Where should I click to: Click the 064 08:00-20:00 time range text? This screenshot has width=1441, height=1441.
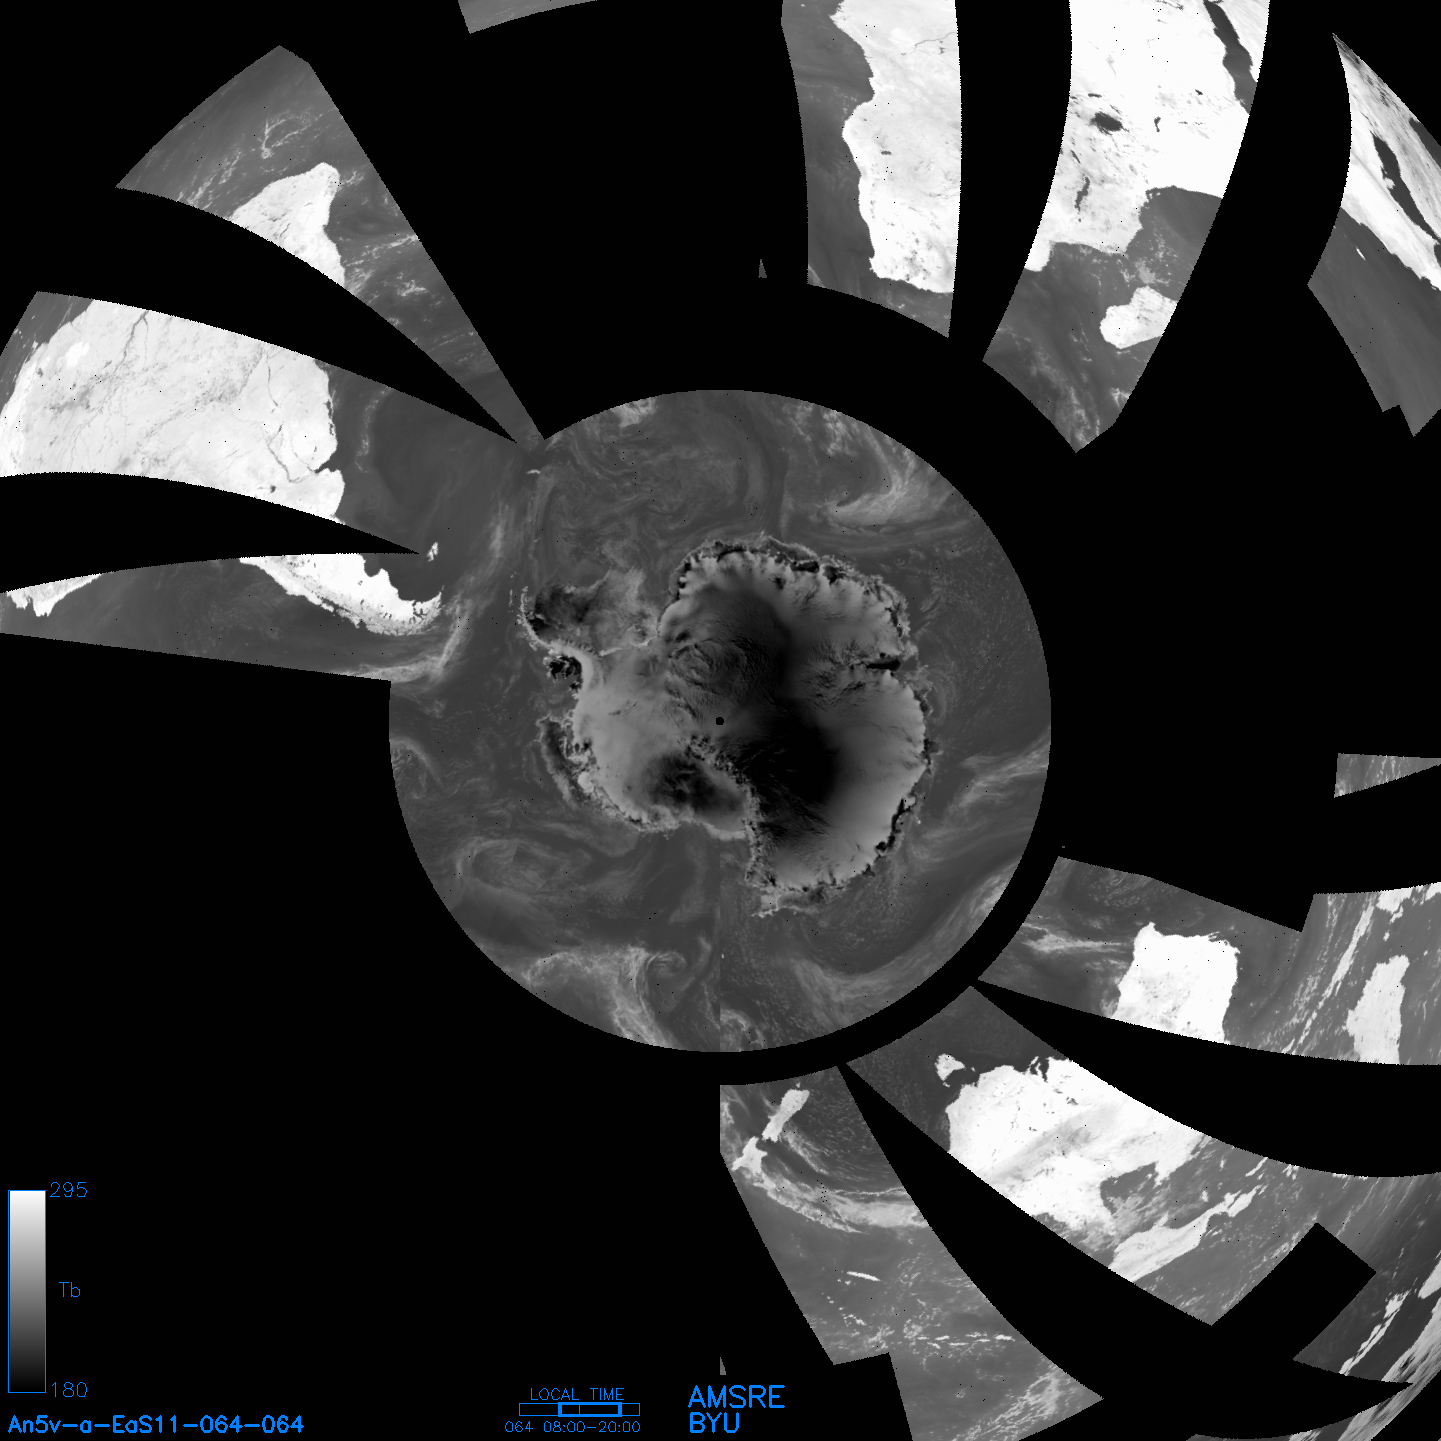click(573, 1427)
